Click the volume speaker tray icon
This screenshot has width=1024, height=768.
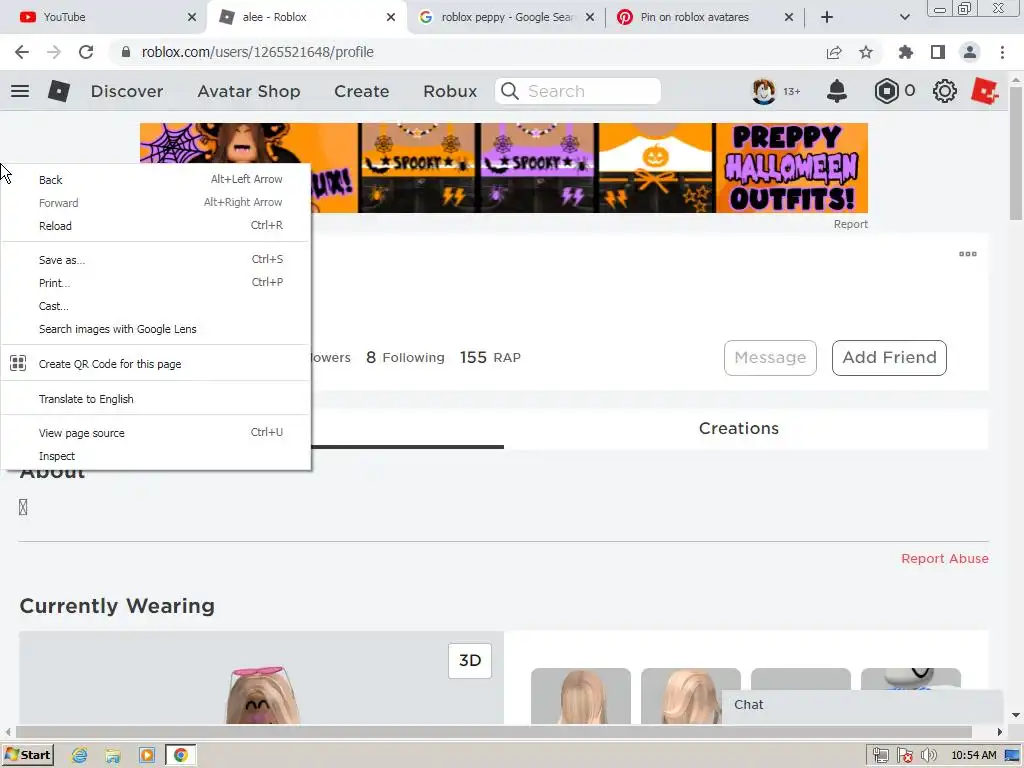click(929, 756)
